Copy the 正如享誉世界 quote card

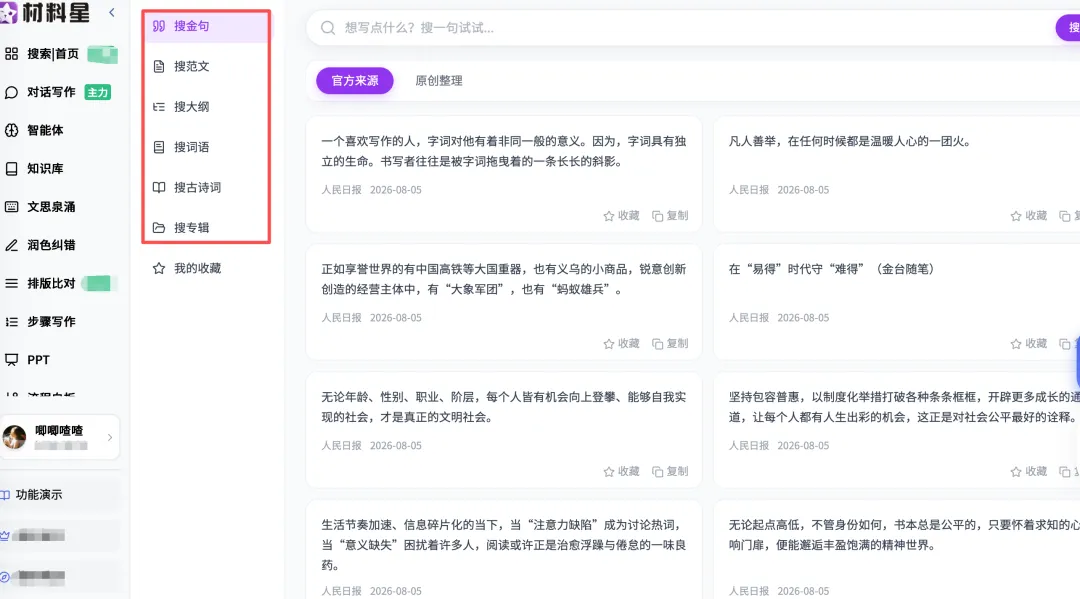(x=670, y=344)
